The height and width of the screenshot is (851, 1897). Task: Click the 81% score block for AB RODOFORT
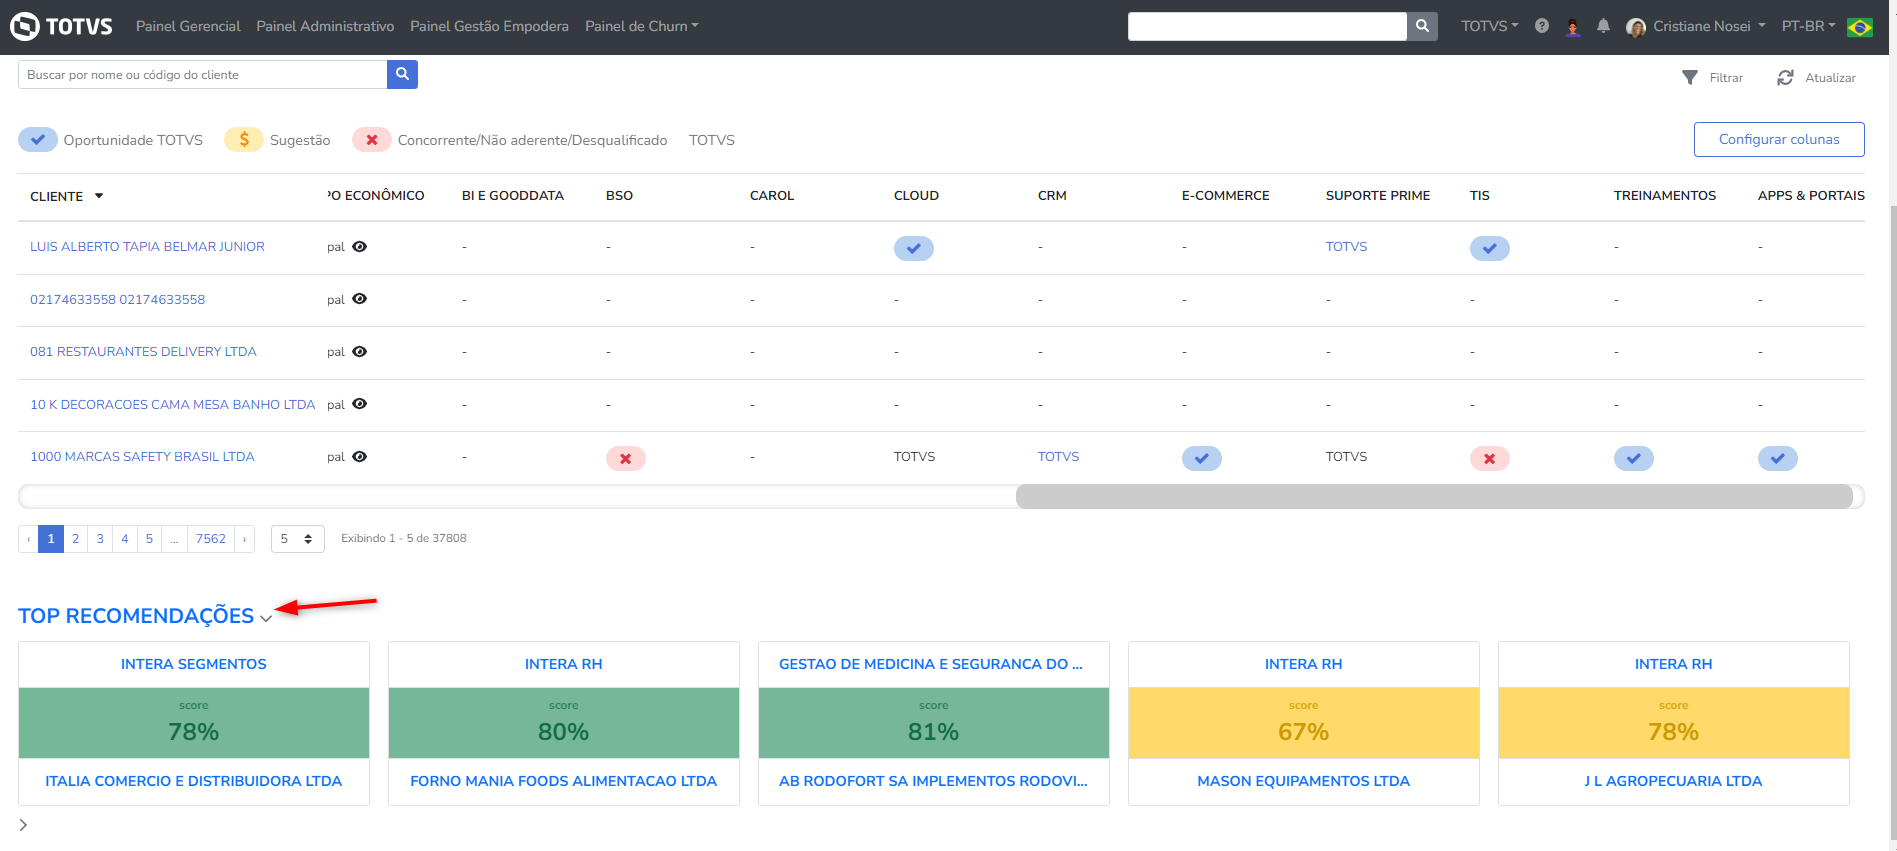tap(934, 723)
